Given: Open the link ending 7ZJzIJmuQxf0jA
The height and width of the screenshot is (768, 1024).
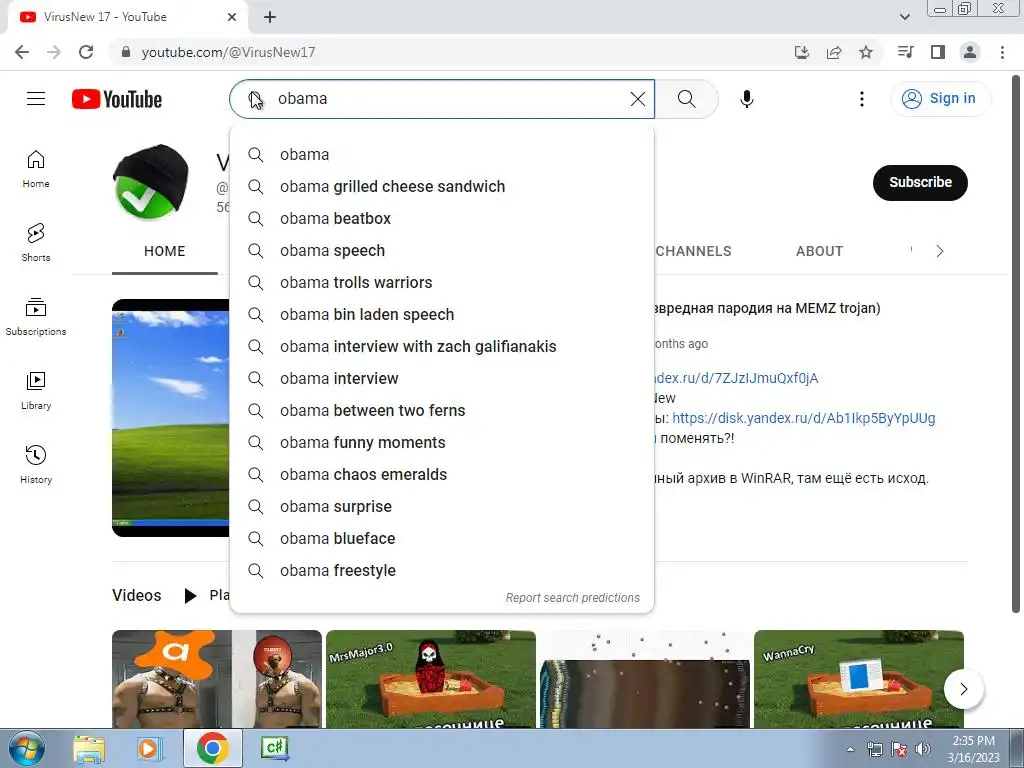Looking at the screenshot, I should pyautogui.click(x=736, y=378).
